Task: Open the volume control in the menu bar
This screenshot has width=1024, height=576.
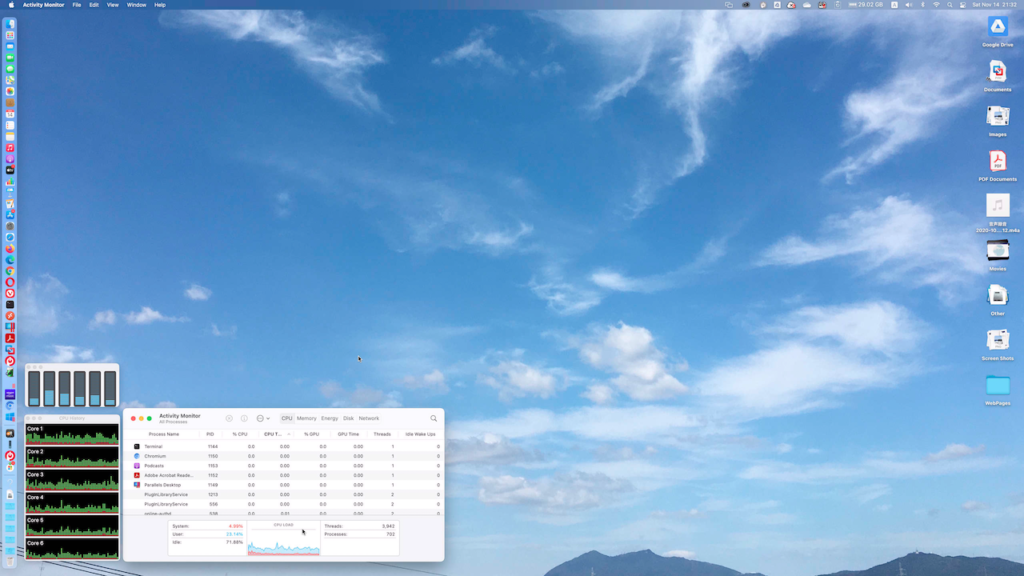Action: click(x=908, y=5)
